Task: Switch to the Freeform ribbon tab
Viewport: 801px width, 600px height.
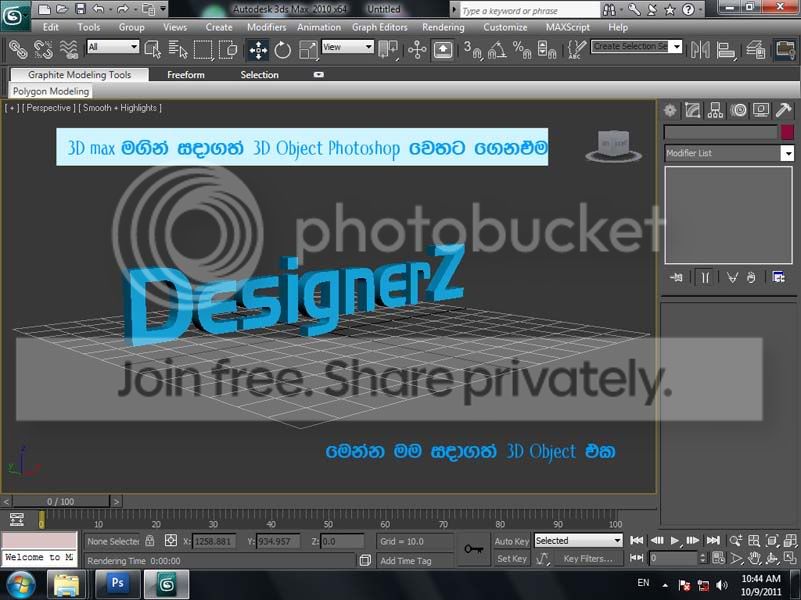Action: (x=185, y=75)
